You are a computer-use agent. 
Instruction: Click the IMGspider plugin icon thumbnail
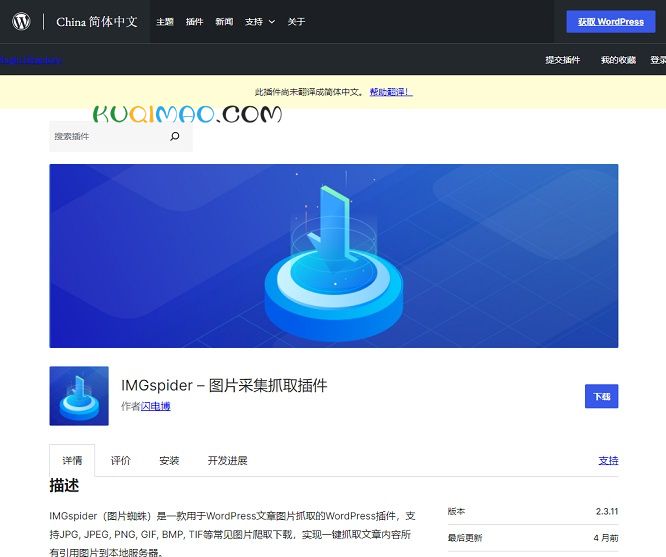[x=79, y=396]
